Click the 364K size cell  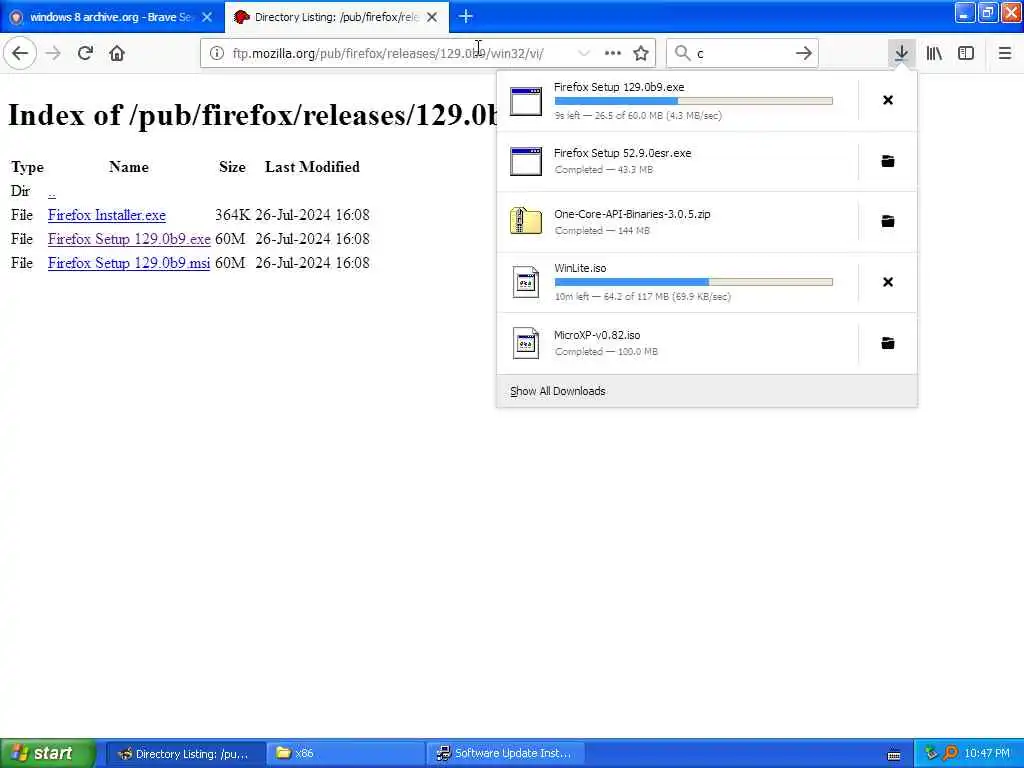[232, 215]
